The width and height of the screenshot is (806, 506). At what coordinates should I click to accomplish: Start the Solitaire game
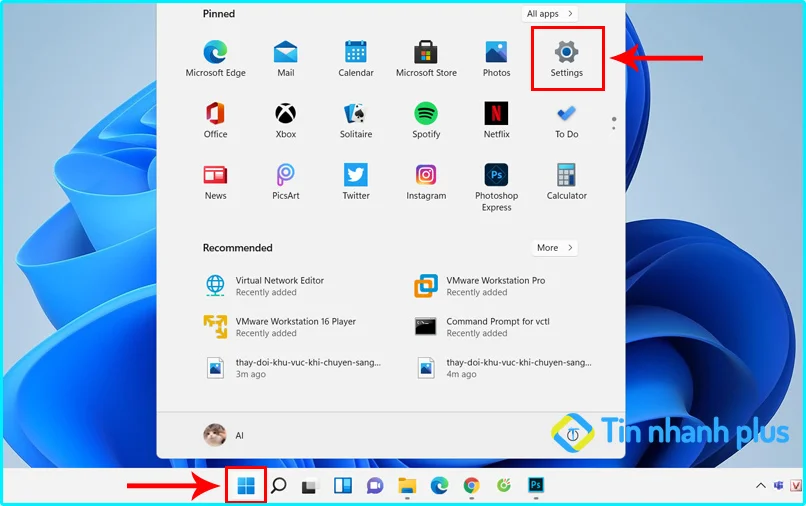click(356, 120)
